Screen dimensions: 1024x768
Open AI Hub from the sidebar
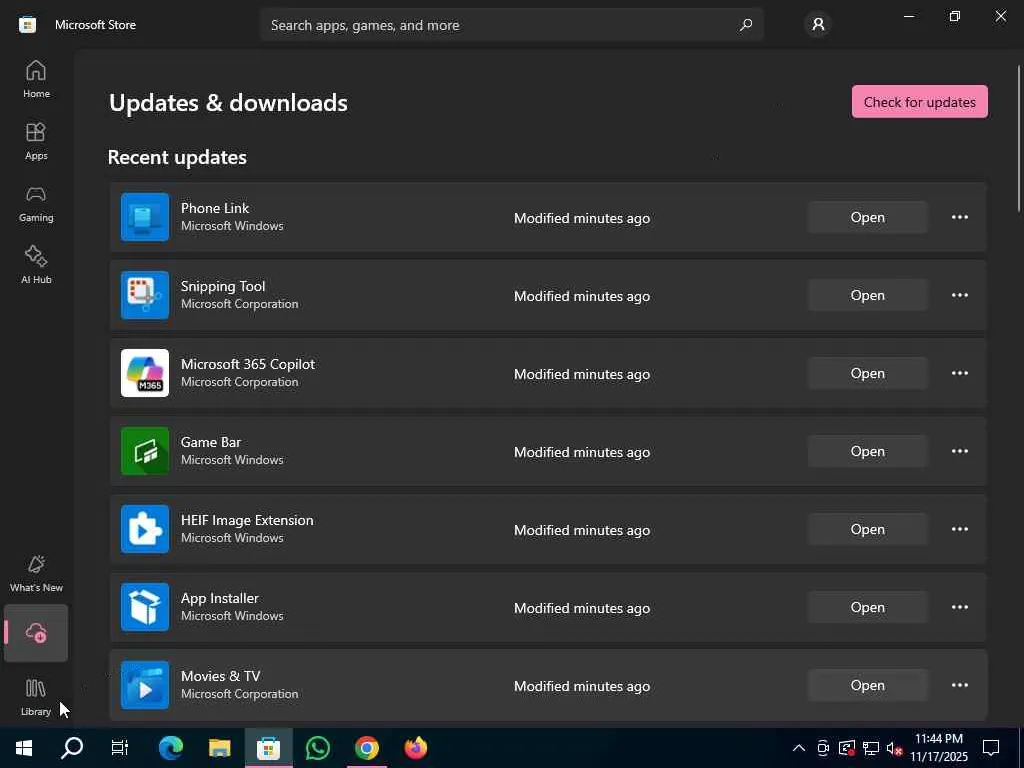tap(36, 265)
